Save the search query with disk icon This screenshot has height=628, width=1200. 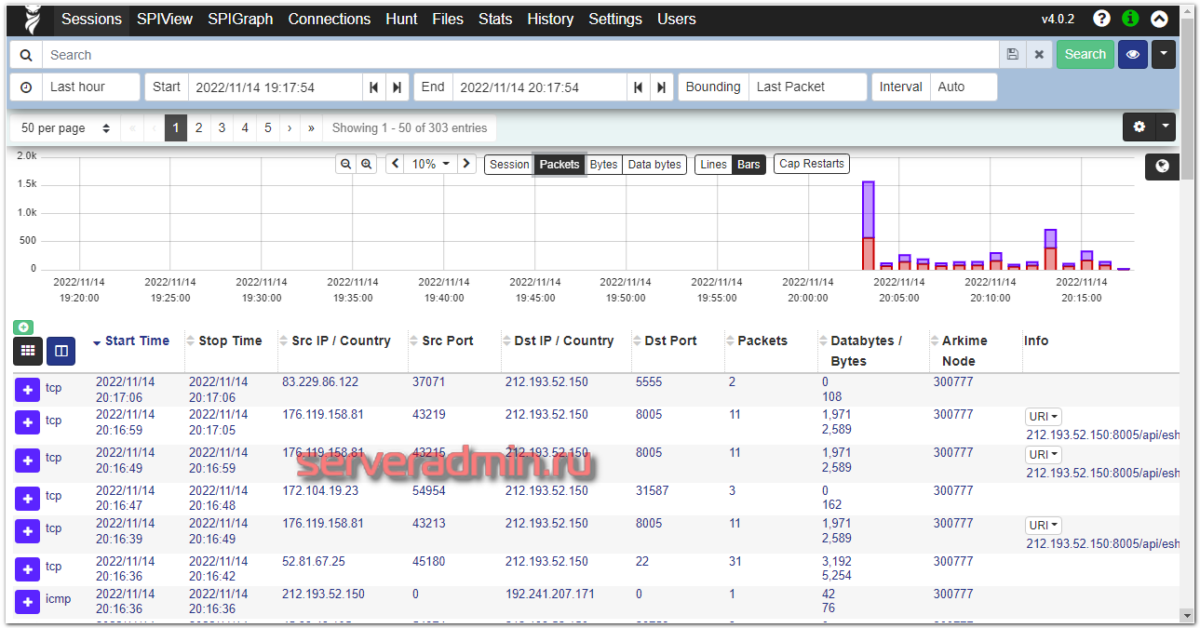(1013, 55)
